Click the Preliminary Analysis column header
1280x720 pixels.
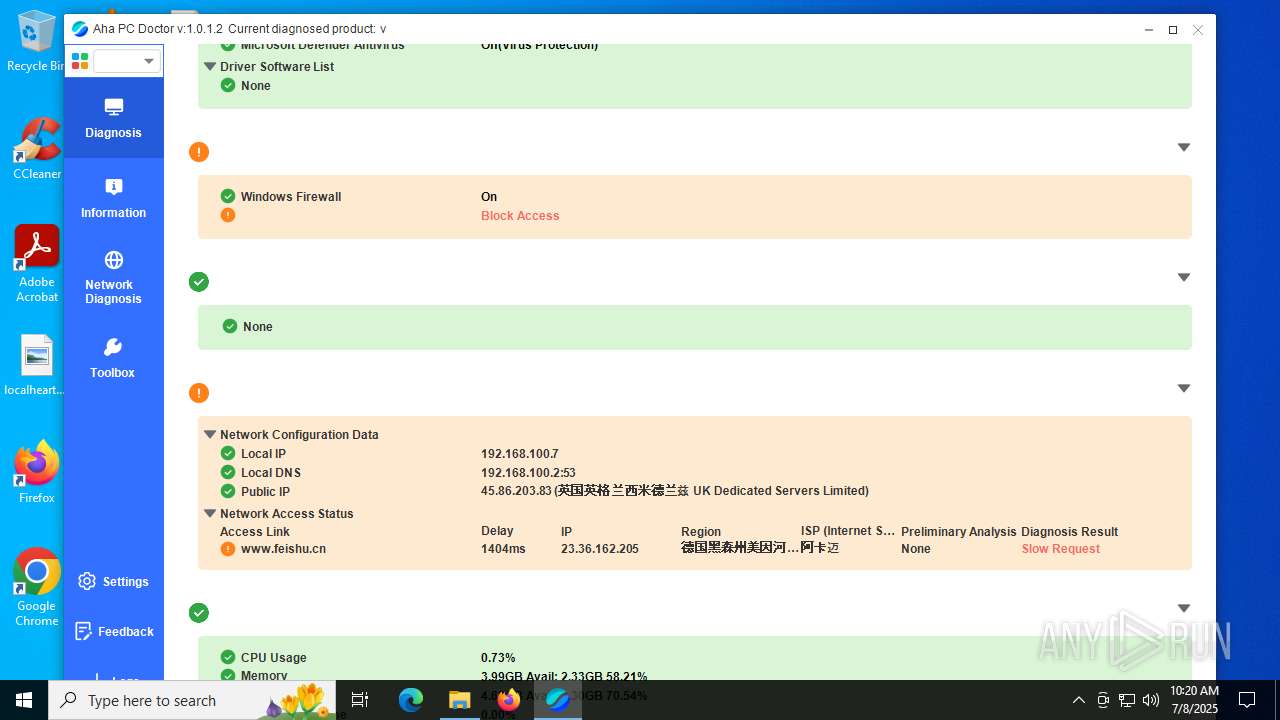(x=959, y=532)
